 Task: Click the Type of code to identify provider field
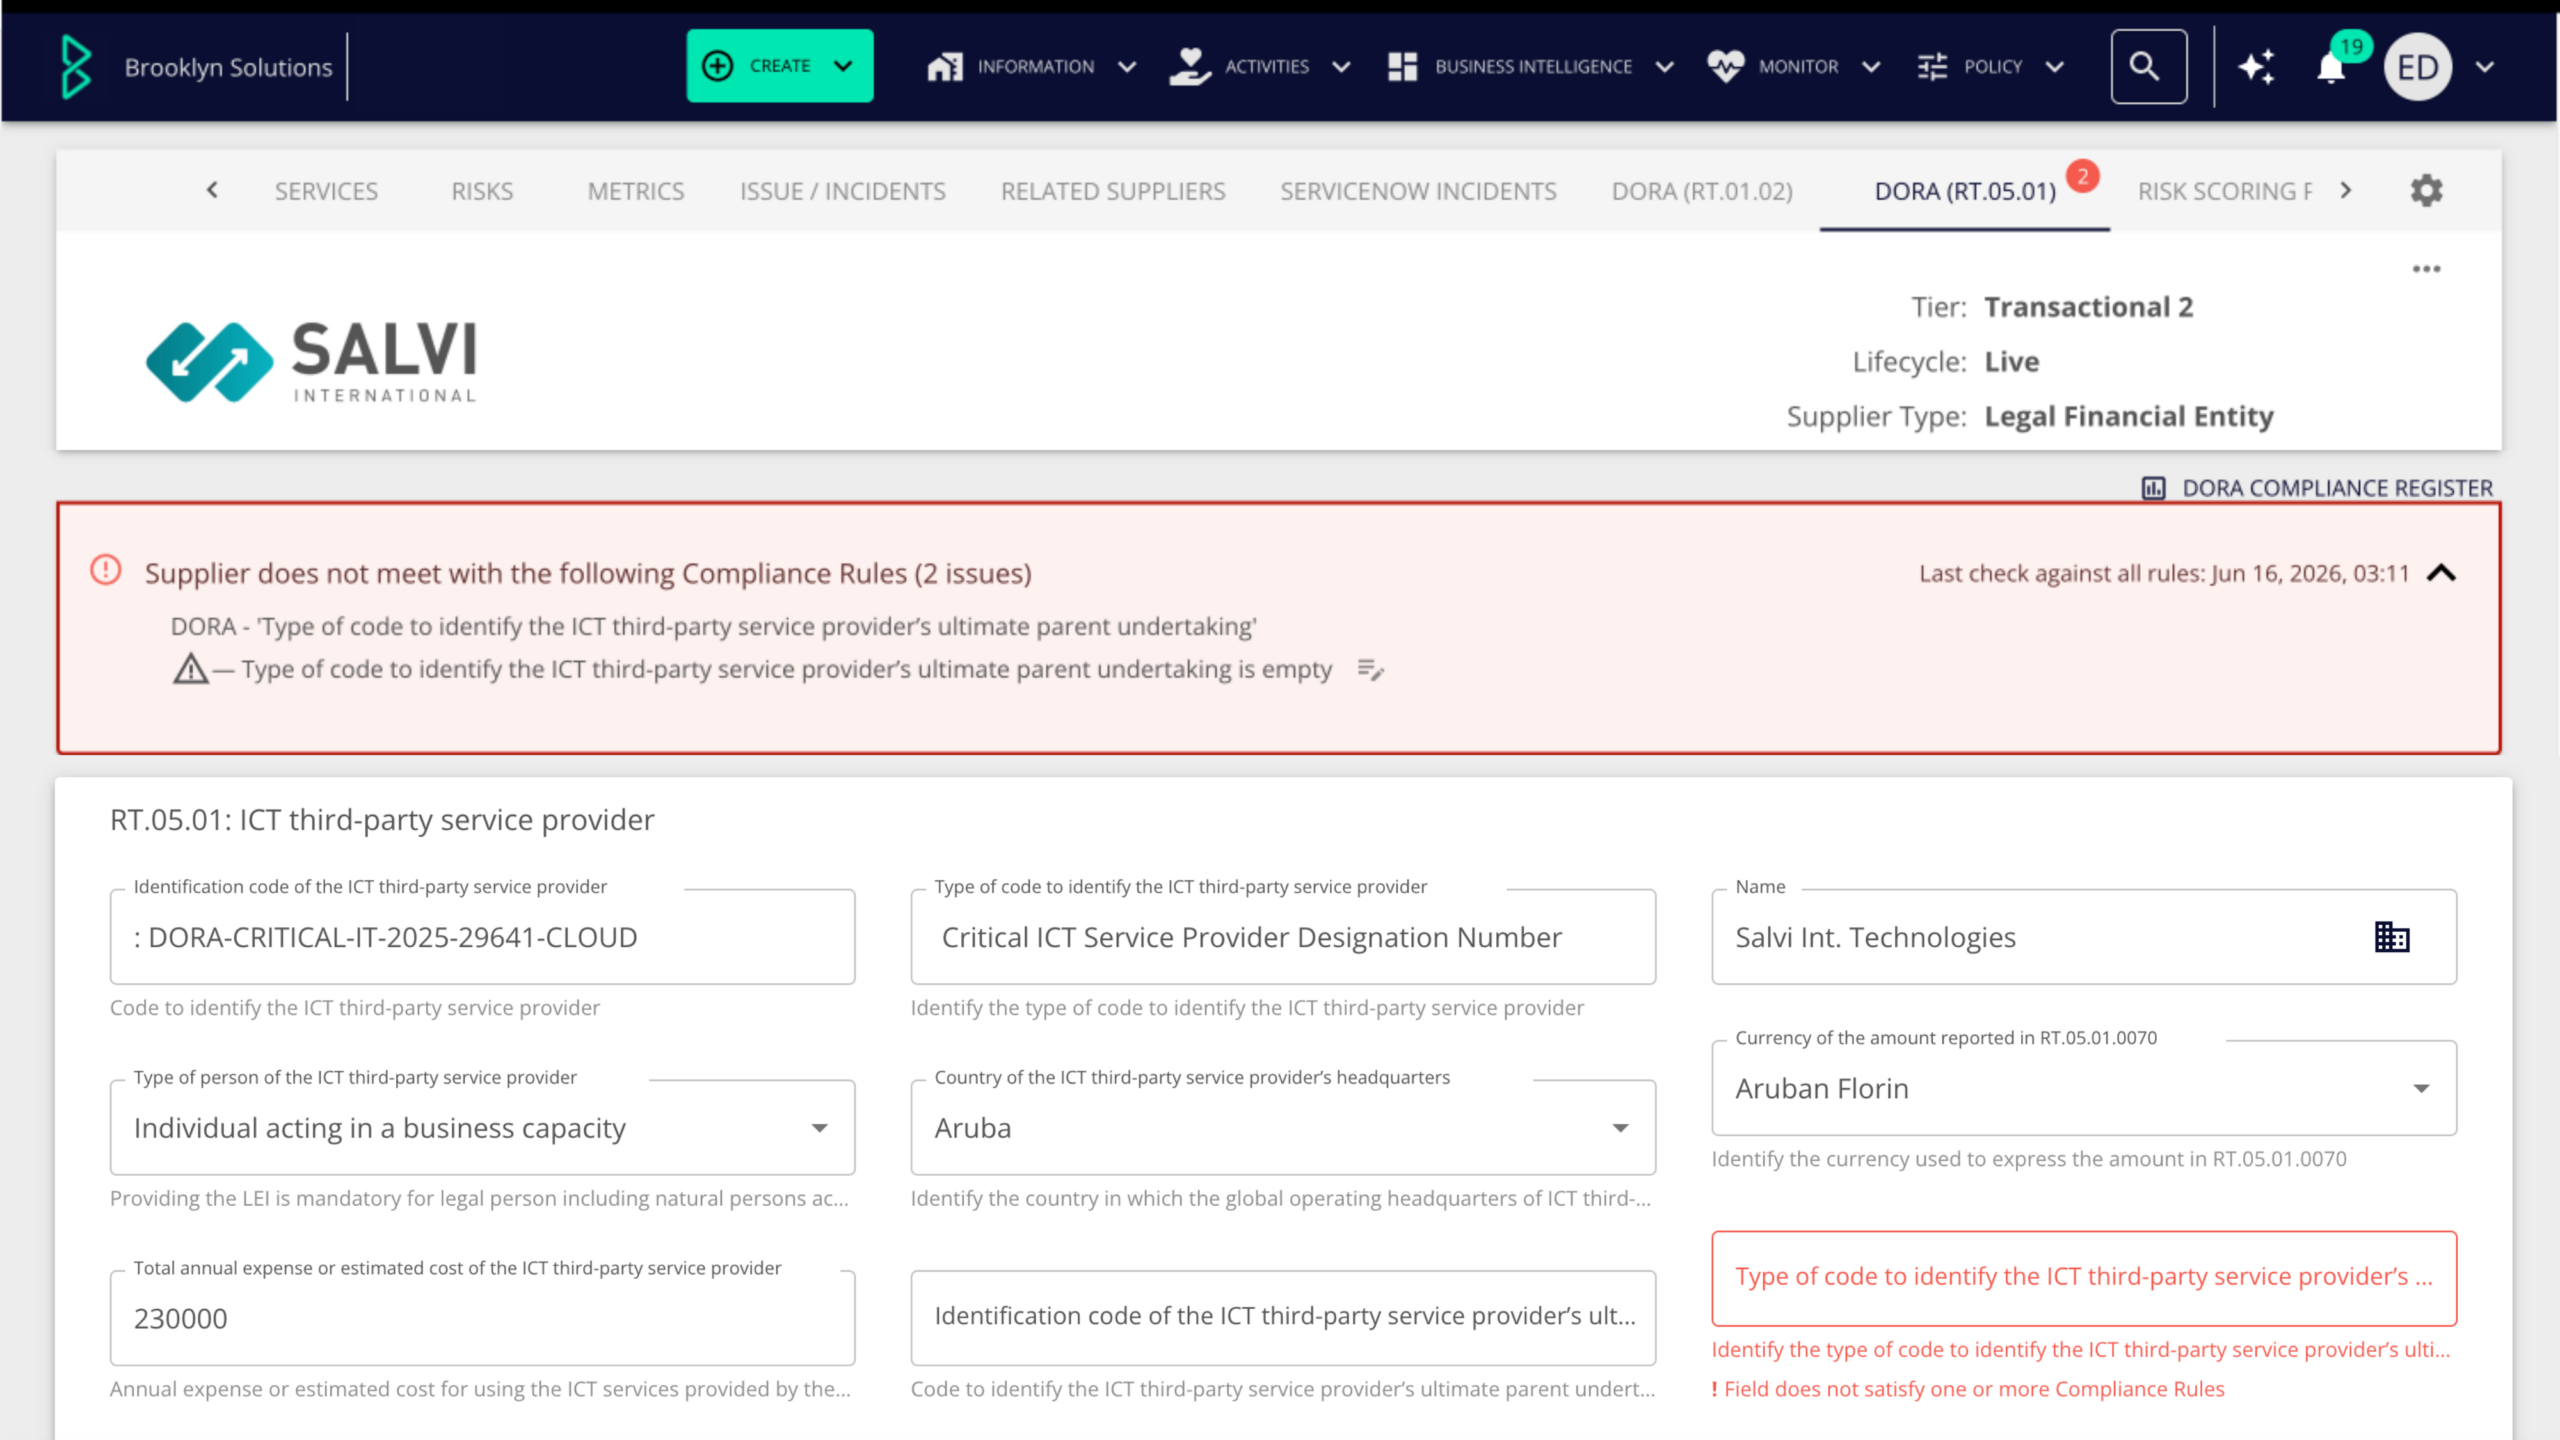pyautogui.click(x=1283, y=937)
